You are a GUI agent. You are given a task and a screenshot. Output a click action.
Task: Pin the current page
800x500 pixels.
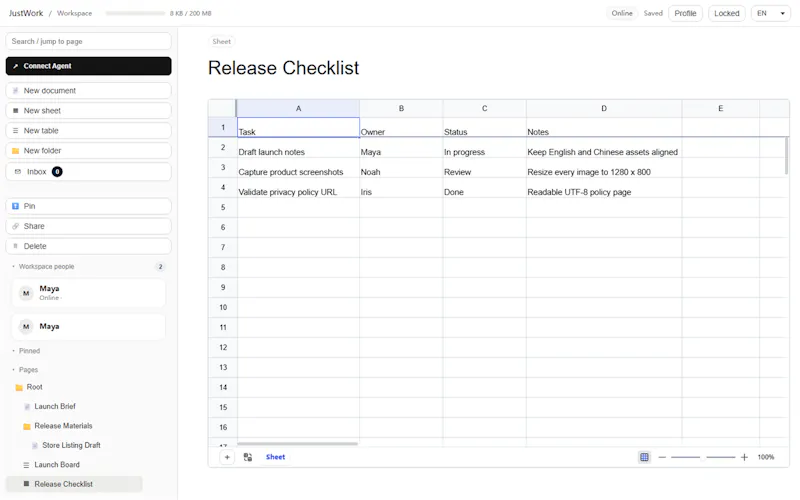(x=88, y=206)
